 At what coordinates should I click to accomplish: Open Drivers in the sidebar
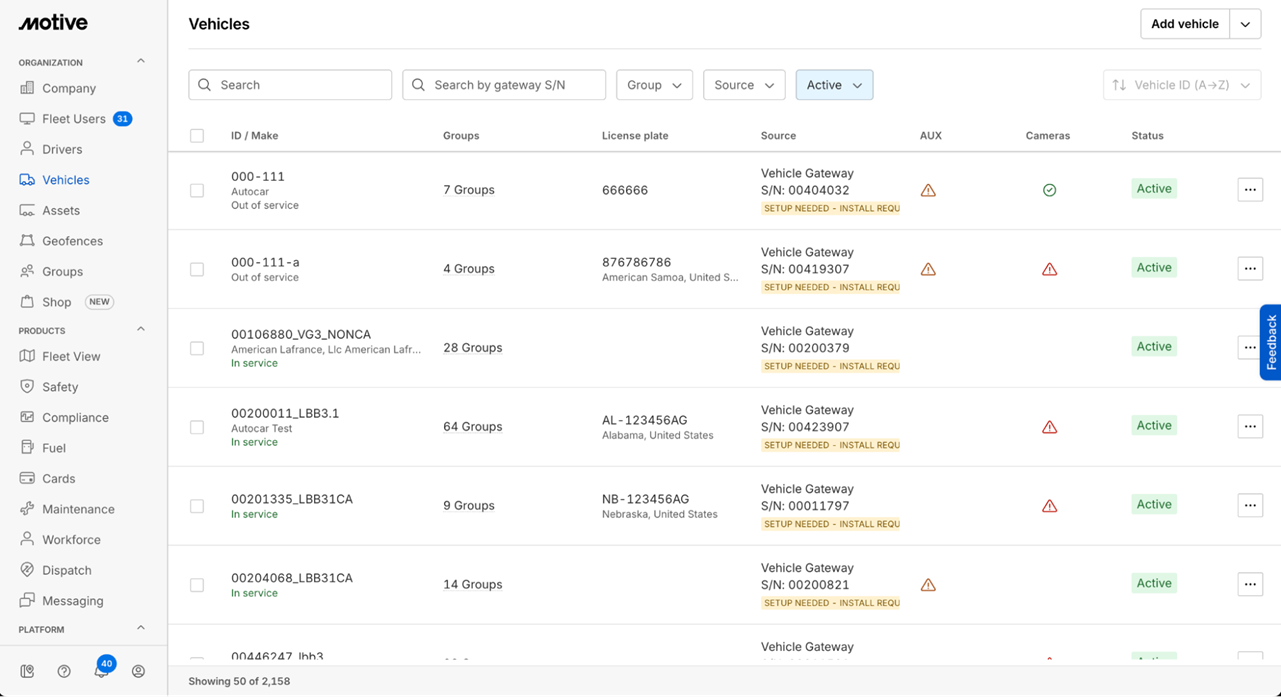[x=62, y=149]
